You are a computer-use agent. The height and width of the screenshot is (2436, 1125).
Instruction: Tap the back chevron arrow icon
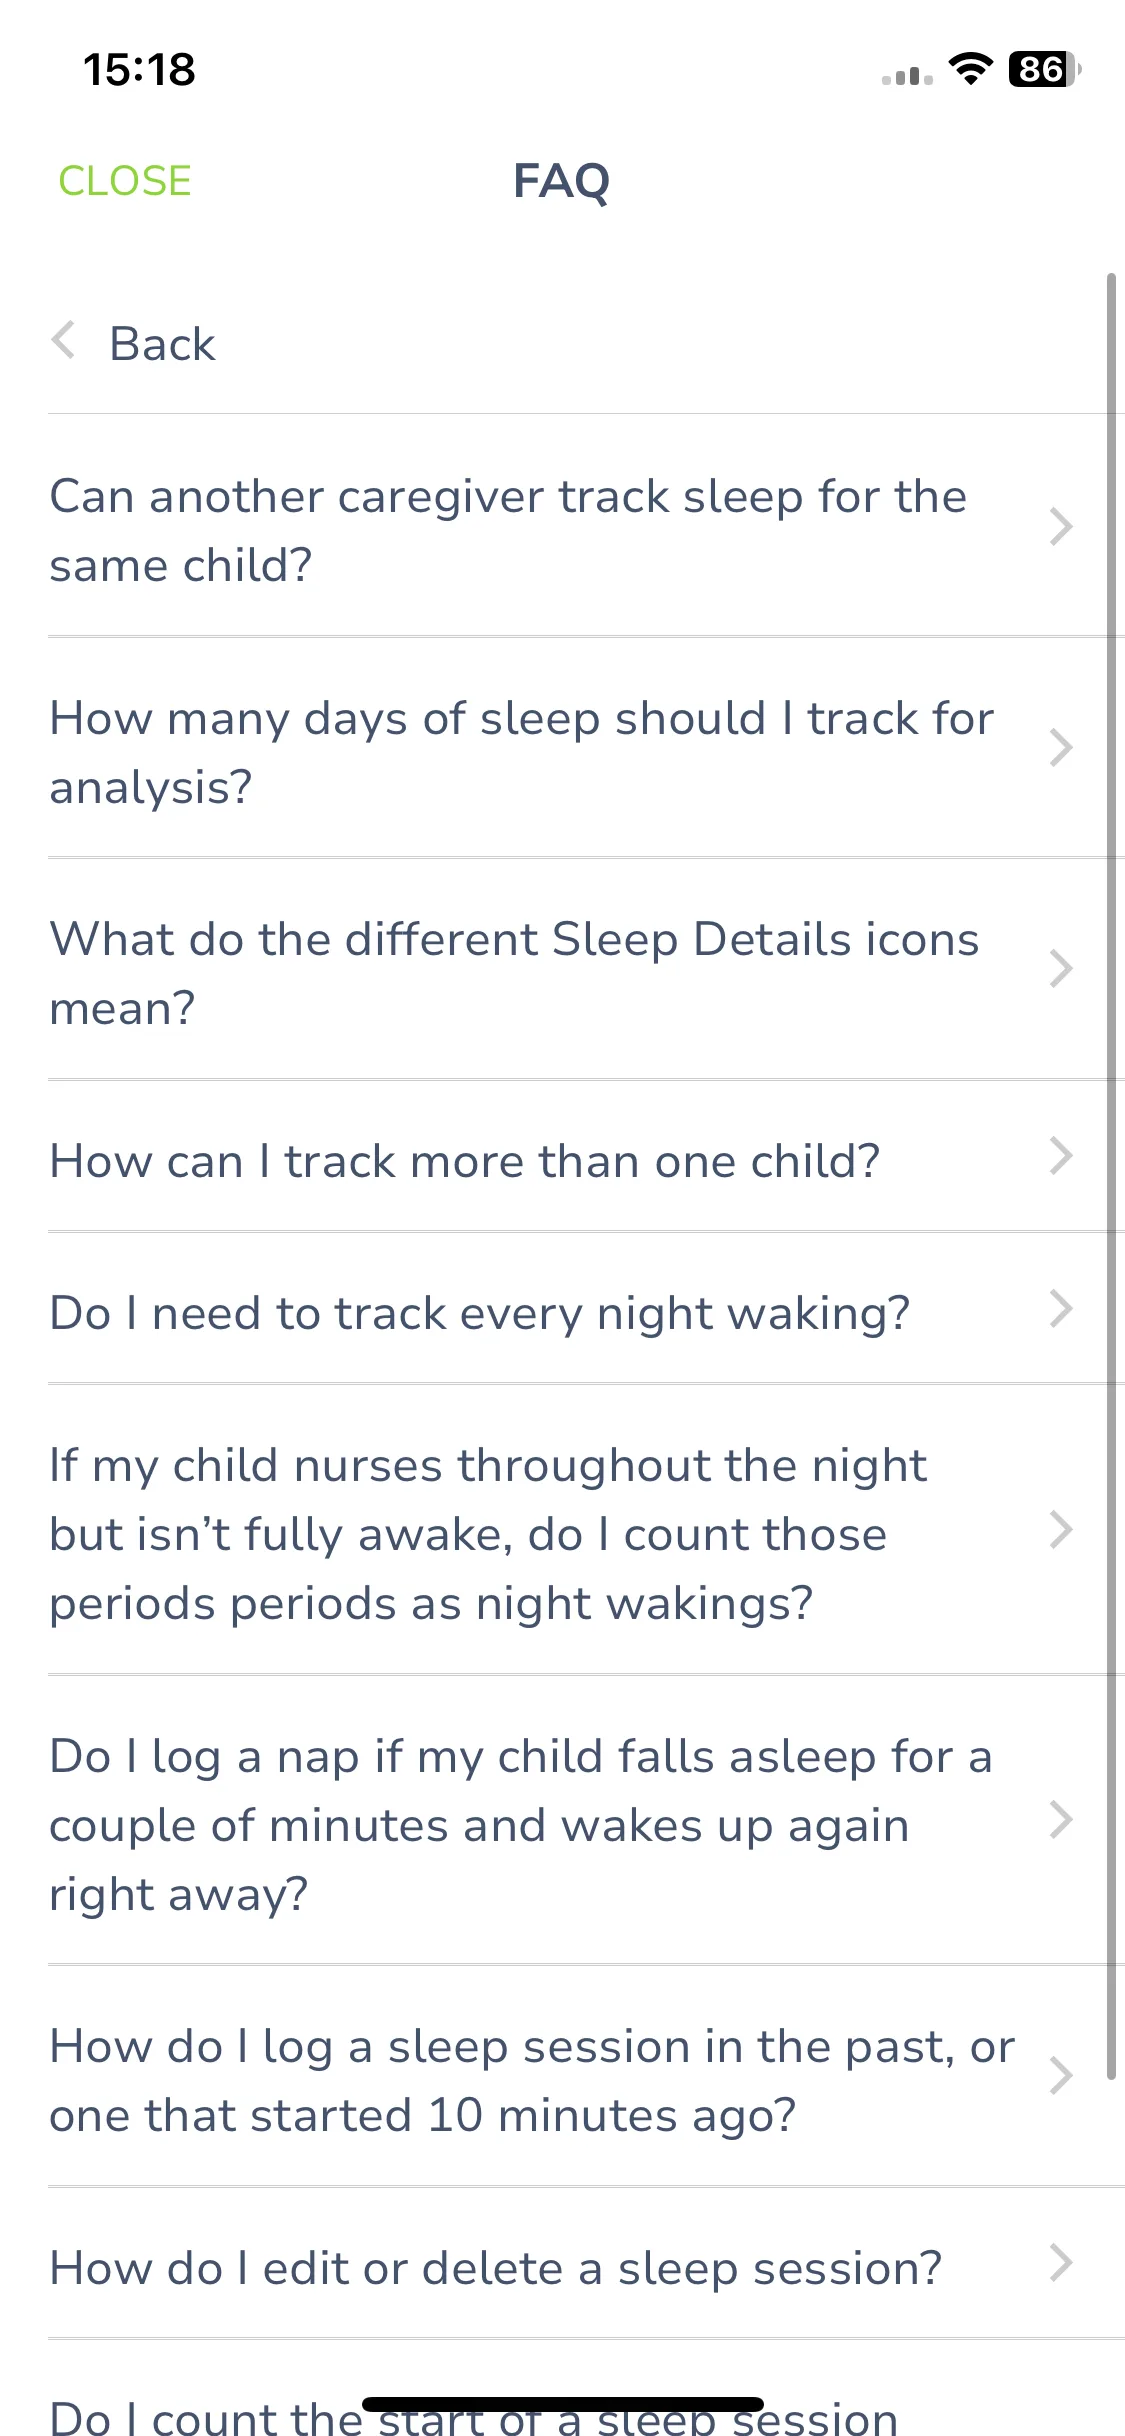click(63, 341)
